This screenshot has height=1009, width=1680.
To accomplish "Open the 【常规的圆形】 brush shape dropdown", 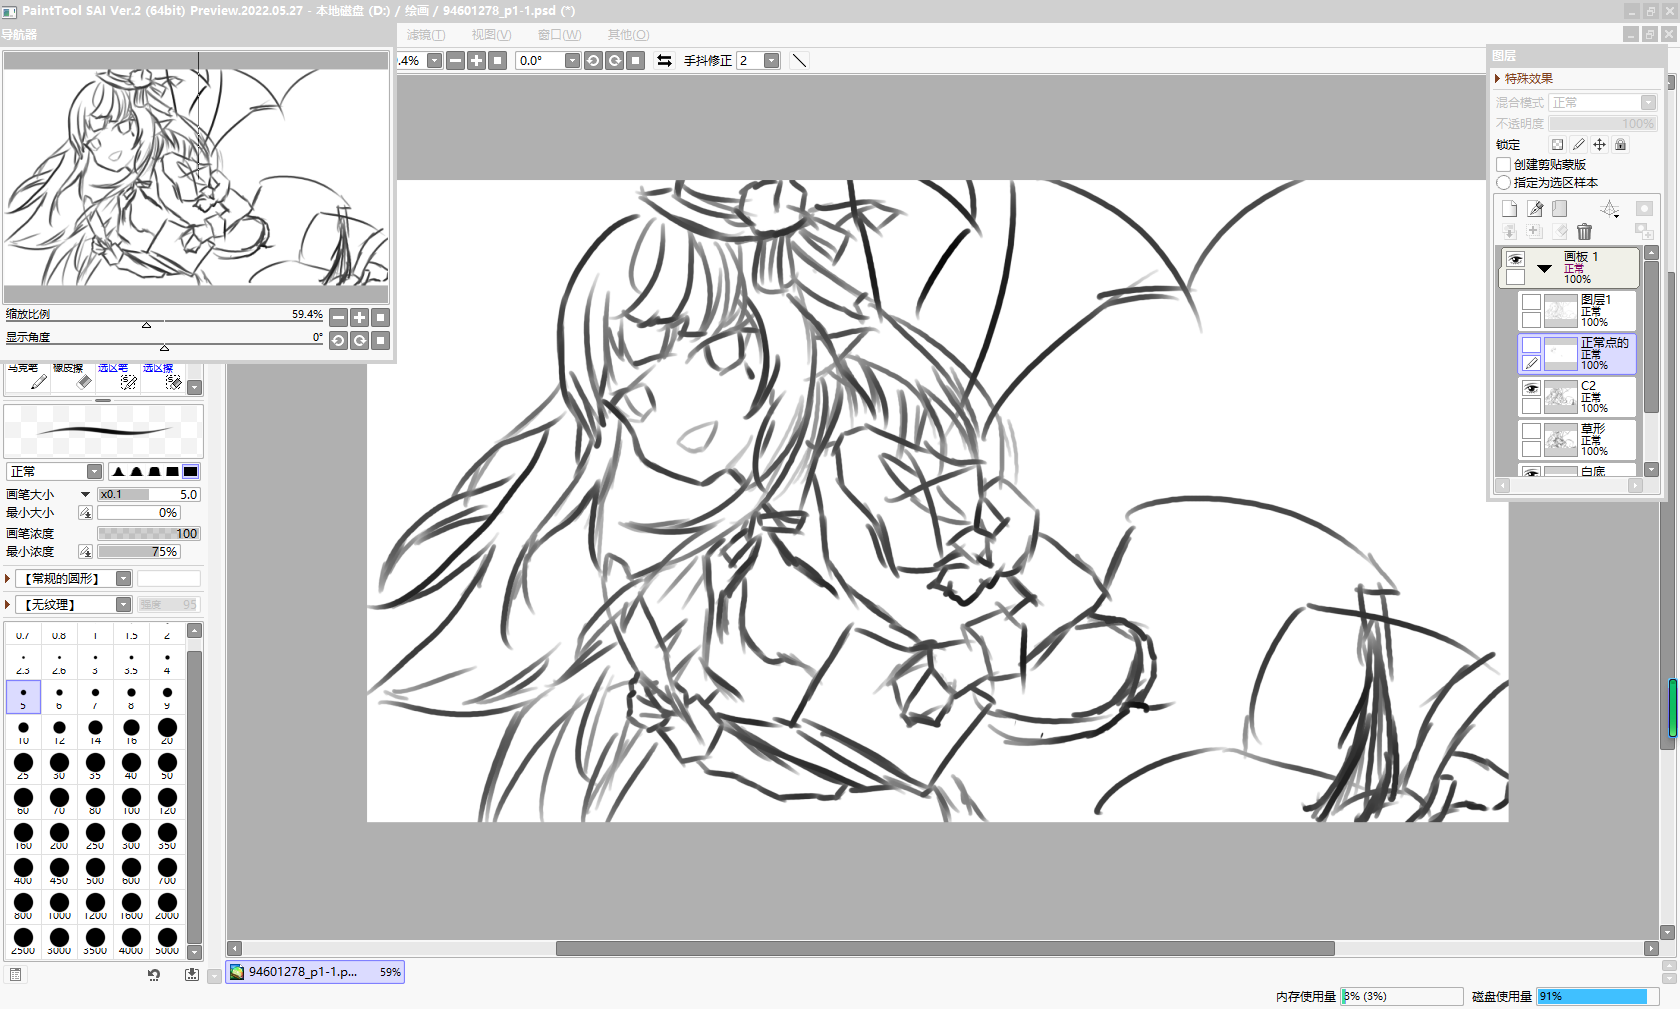I will [x=123, y=579].
